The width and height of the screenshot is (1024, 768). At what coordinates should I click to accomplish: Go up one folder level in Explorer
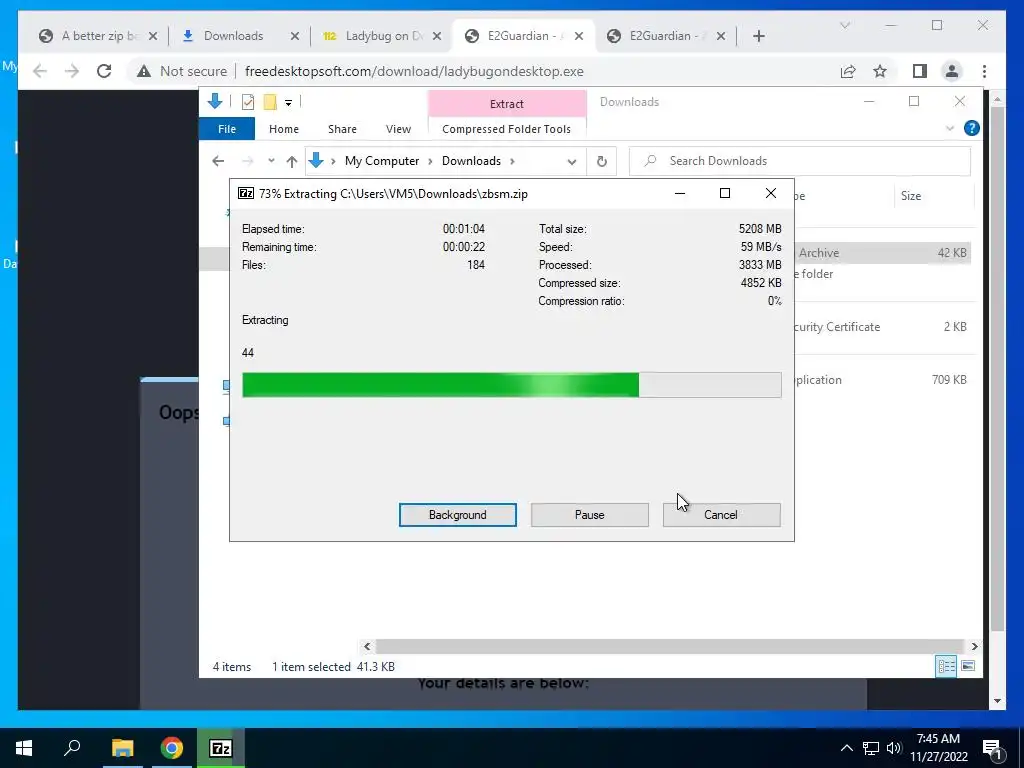[292, 161]
